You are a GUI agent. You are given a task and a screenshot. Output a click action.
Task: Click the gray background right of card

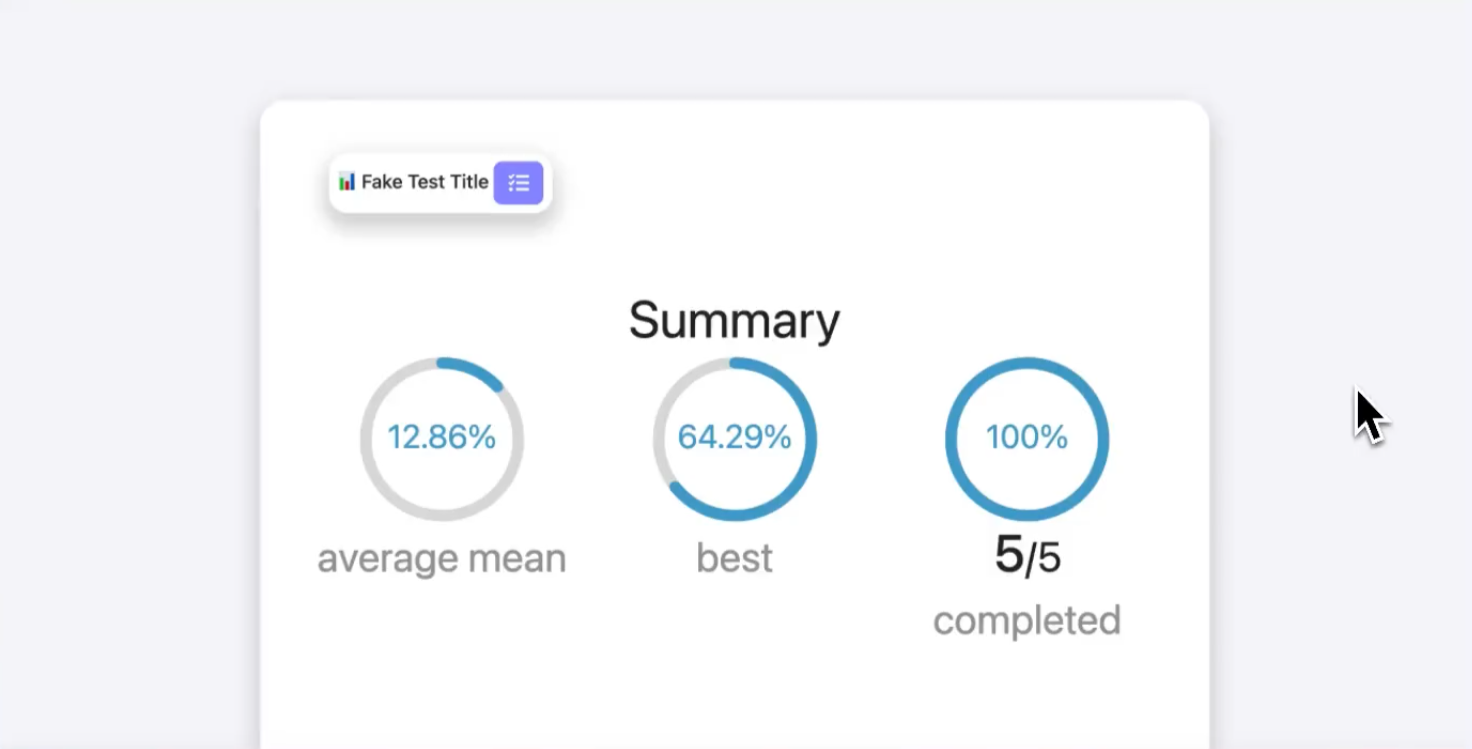(x=1340, y=250)
